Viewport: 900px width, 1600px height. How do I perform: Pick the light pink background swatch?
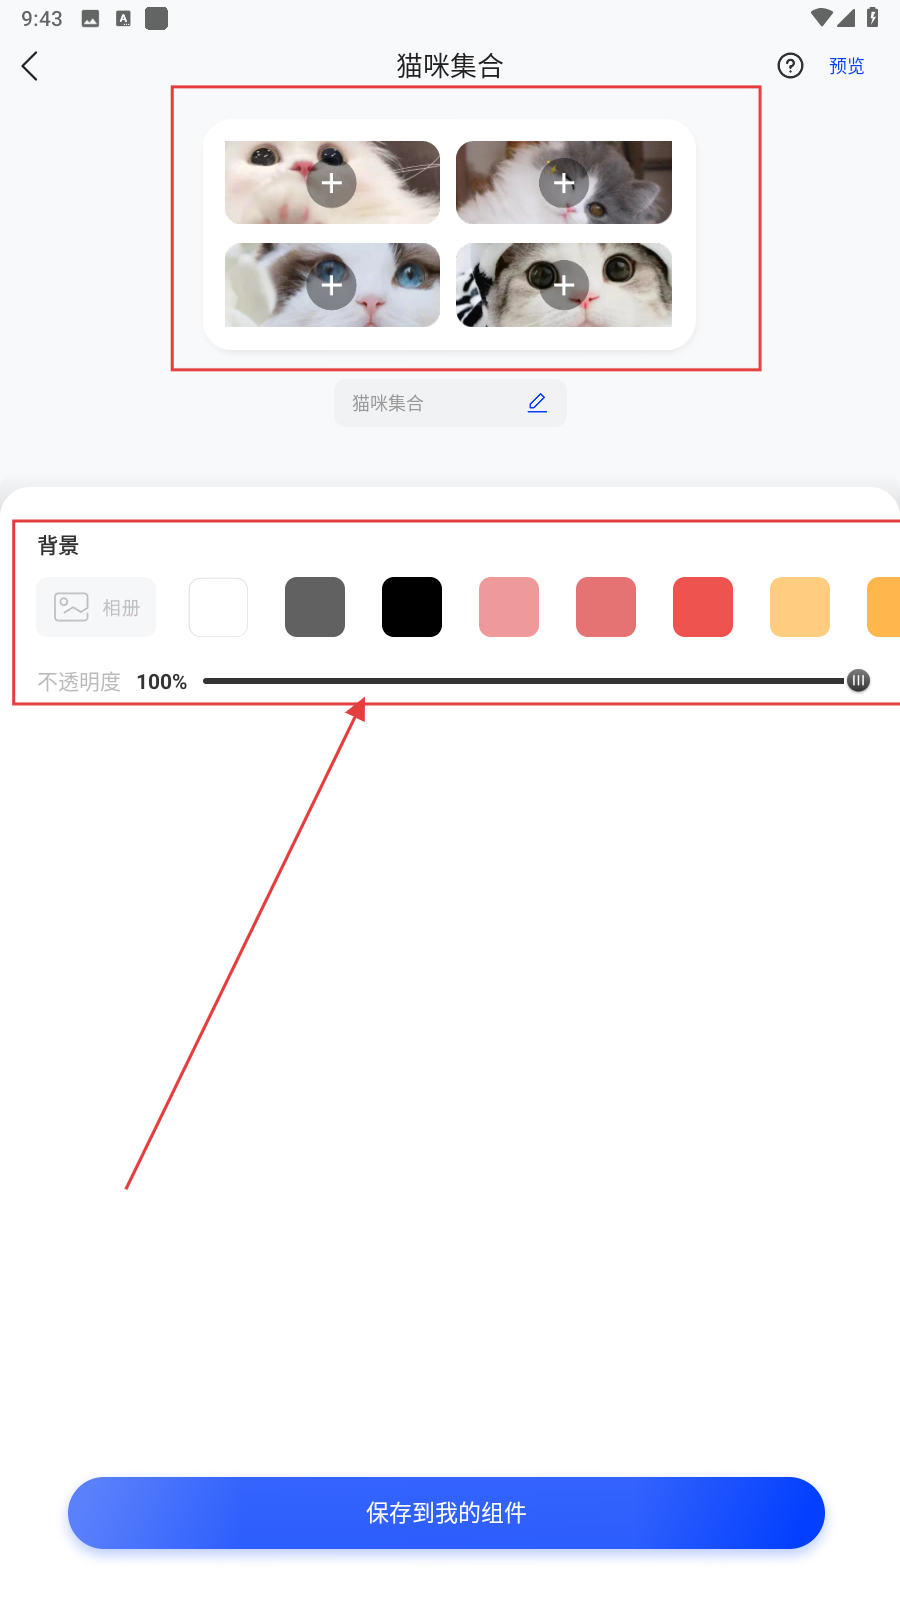point(509,607)
